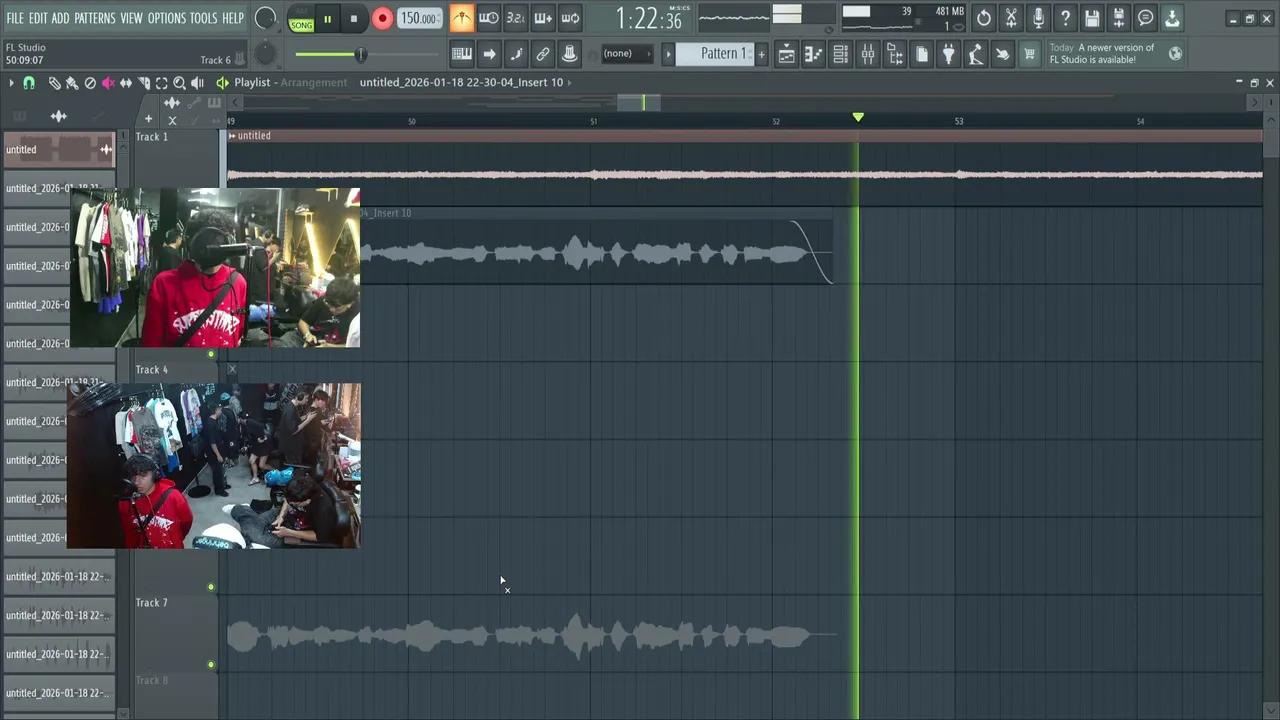Enable typing keyboard to piano
The width and height of the screenshot is (1280, 720).
point(461,54)
